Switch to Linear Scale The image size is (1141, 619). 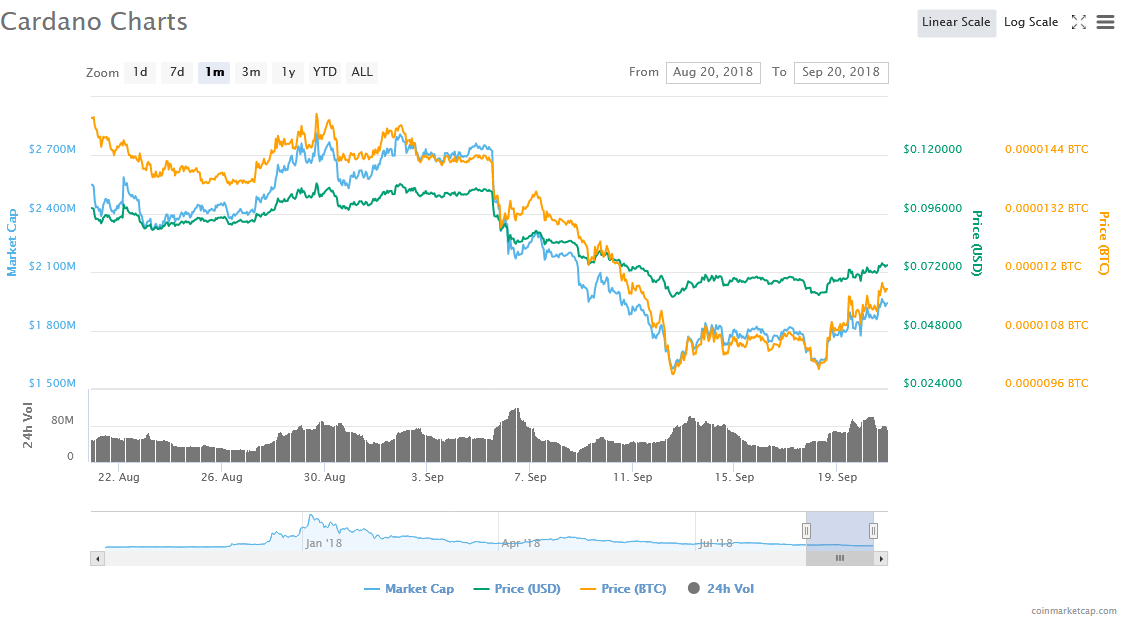click(956, 22)
